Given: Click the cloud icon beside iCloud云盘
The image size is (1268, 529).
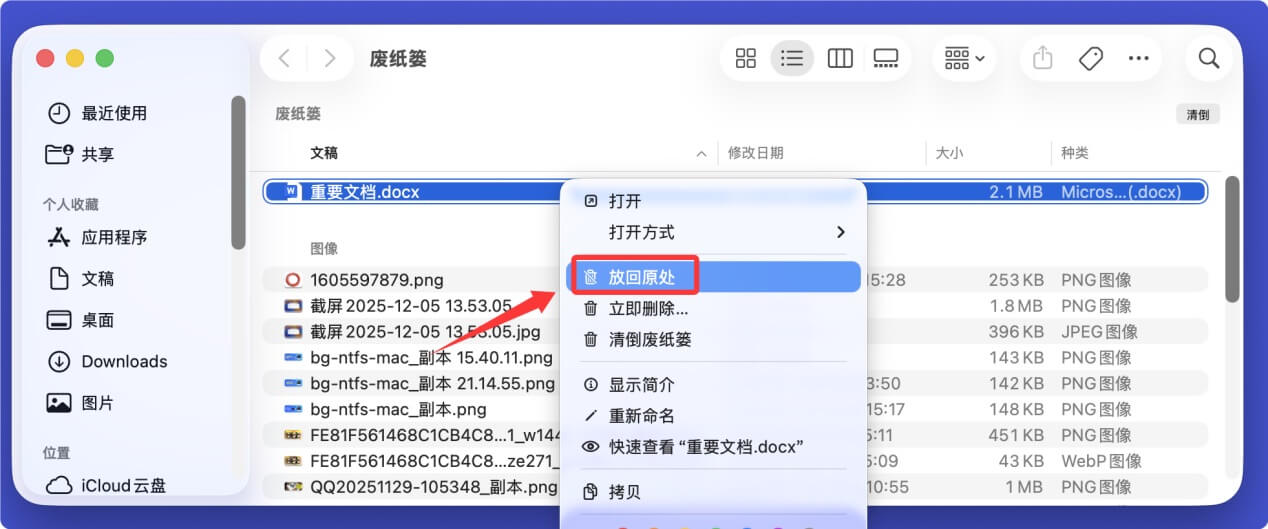Looking at the screenshot, I should click(59, 486).
